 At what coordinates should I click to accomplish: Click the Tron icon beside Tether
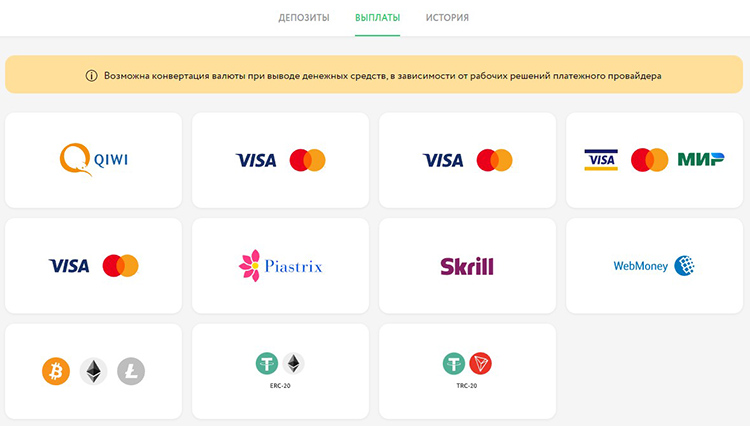pos(480,364)
